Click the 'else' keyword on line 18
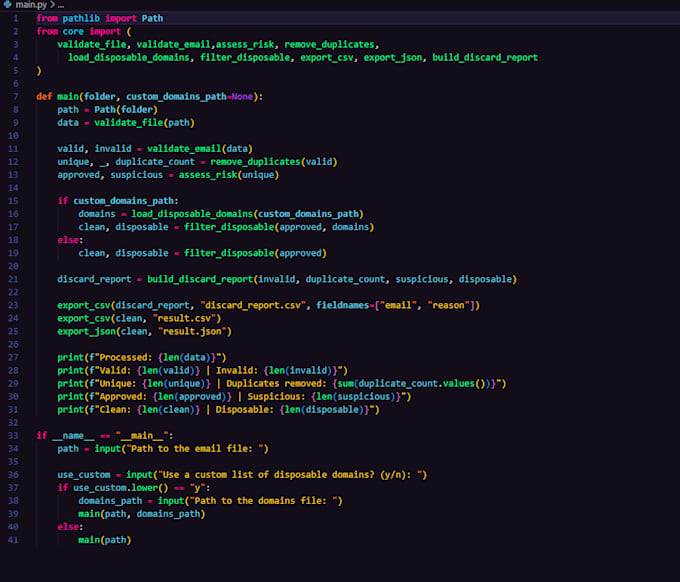This screenshot has width=680, height=582. pyautogui.click(x=68, y=240)
